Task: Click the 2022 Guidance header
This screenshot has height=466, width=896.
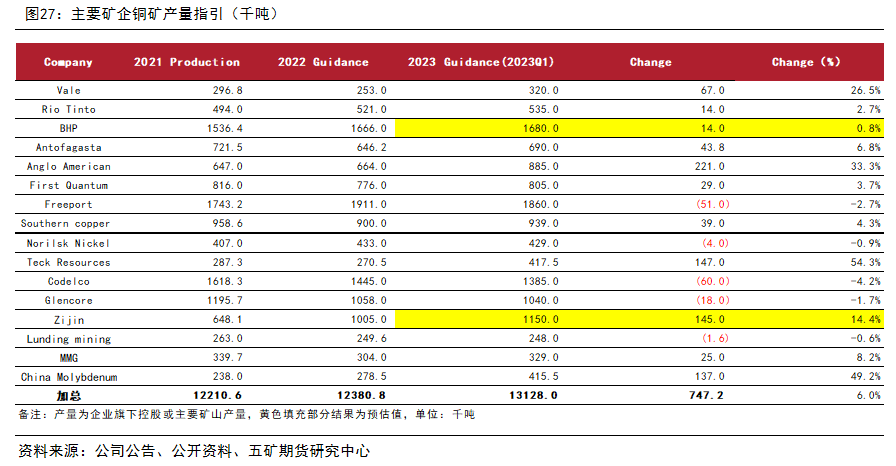Action: [323, 62]
